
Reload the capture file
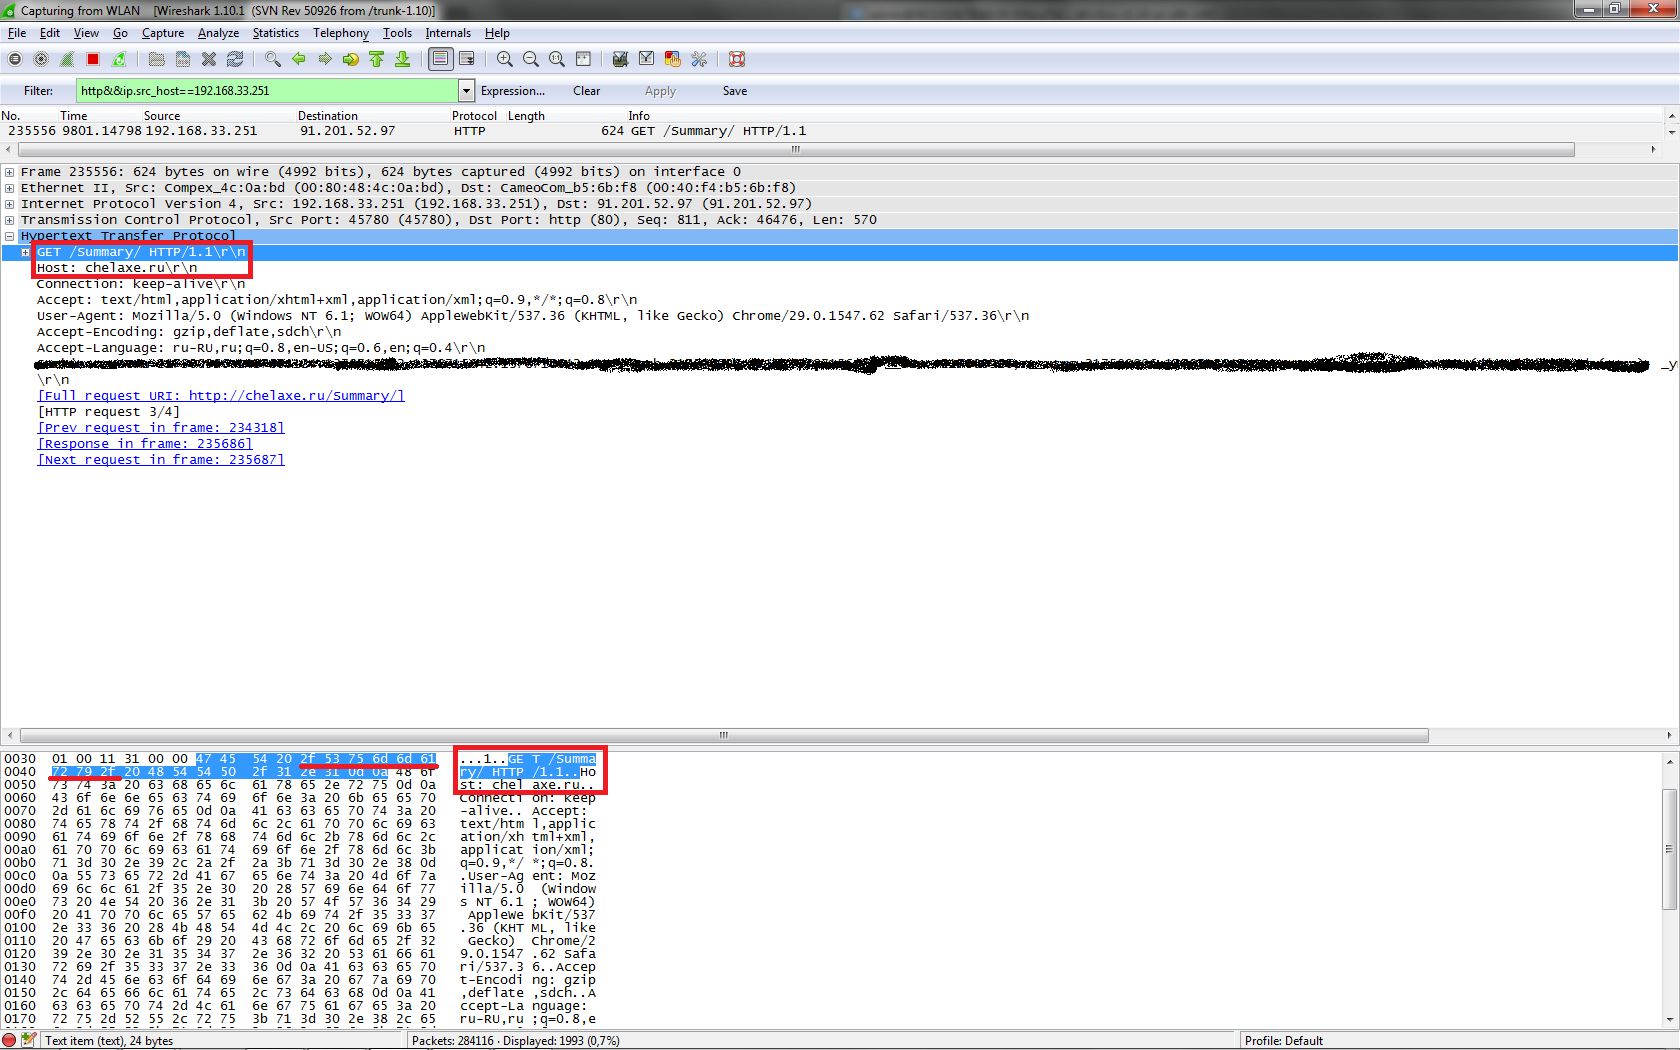235,59
